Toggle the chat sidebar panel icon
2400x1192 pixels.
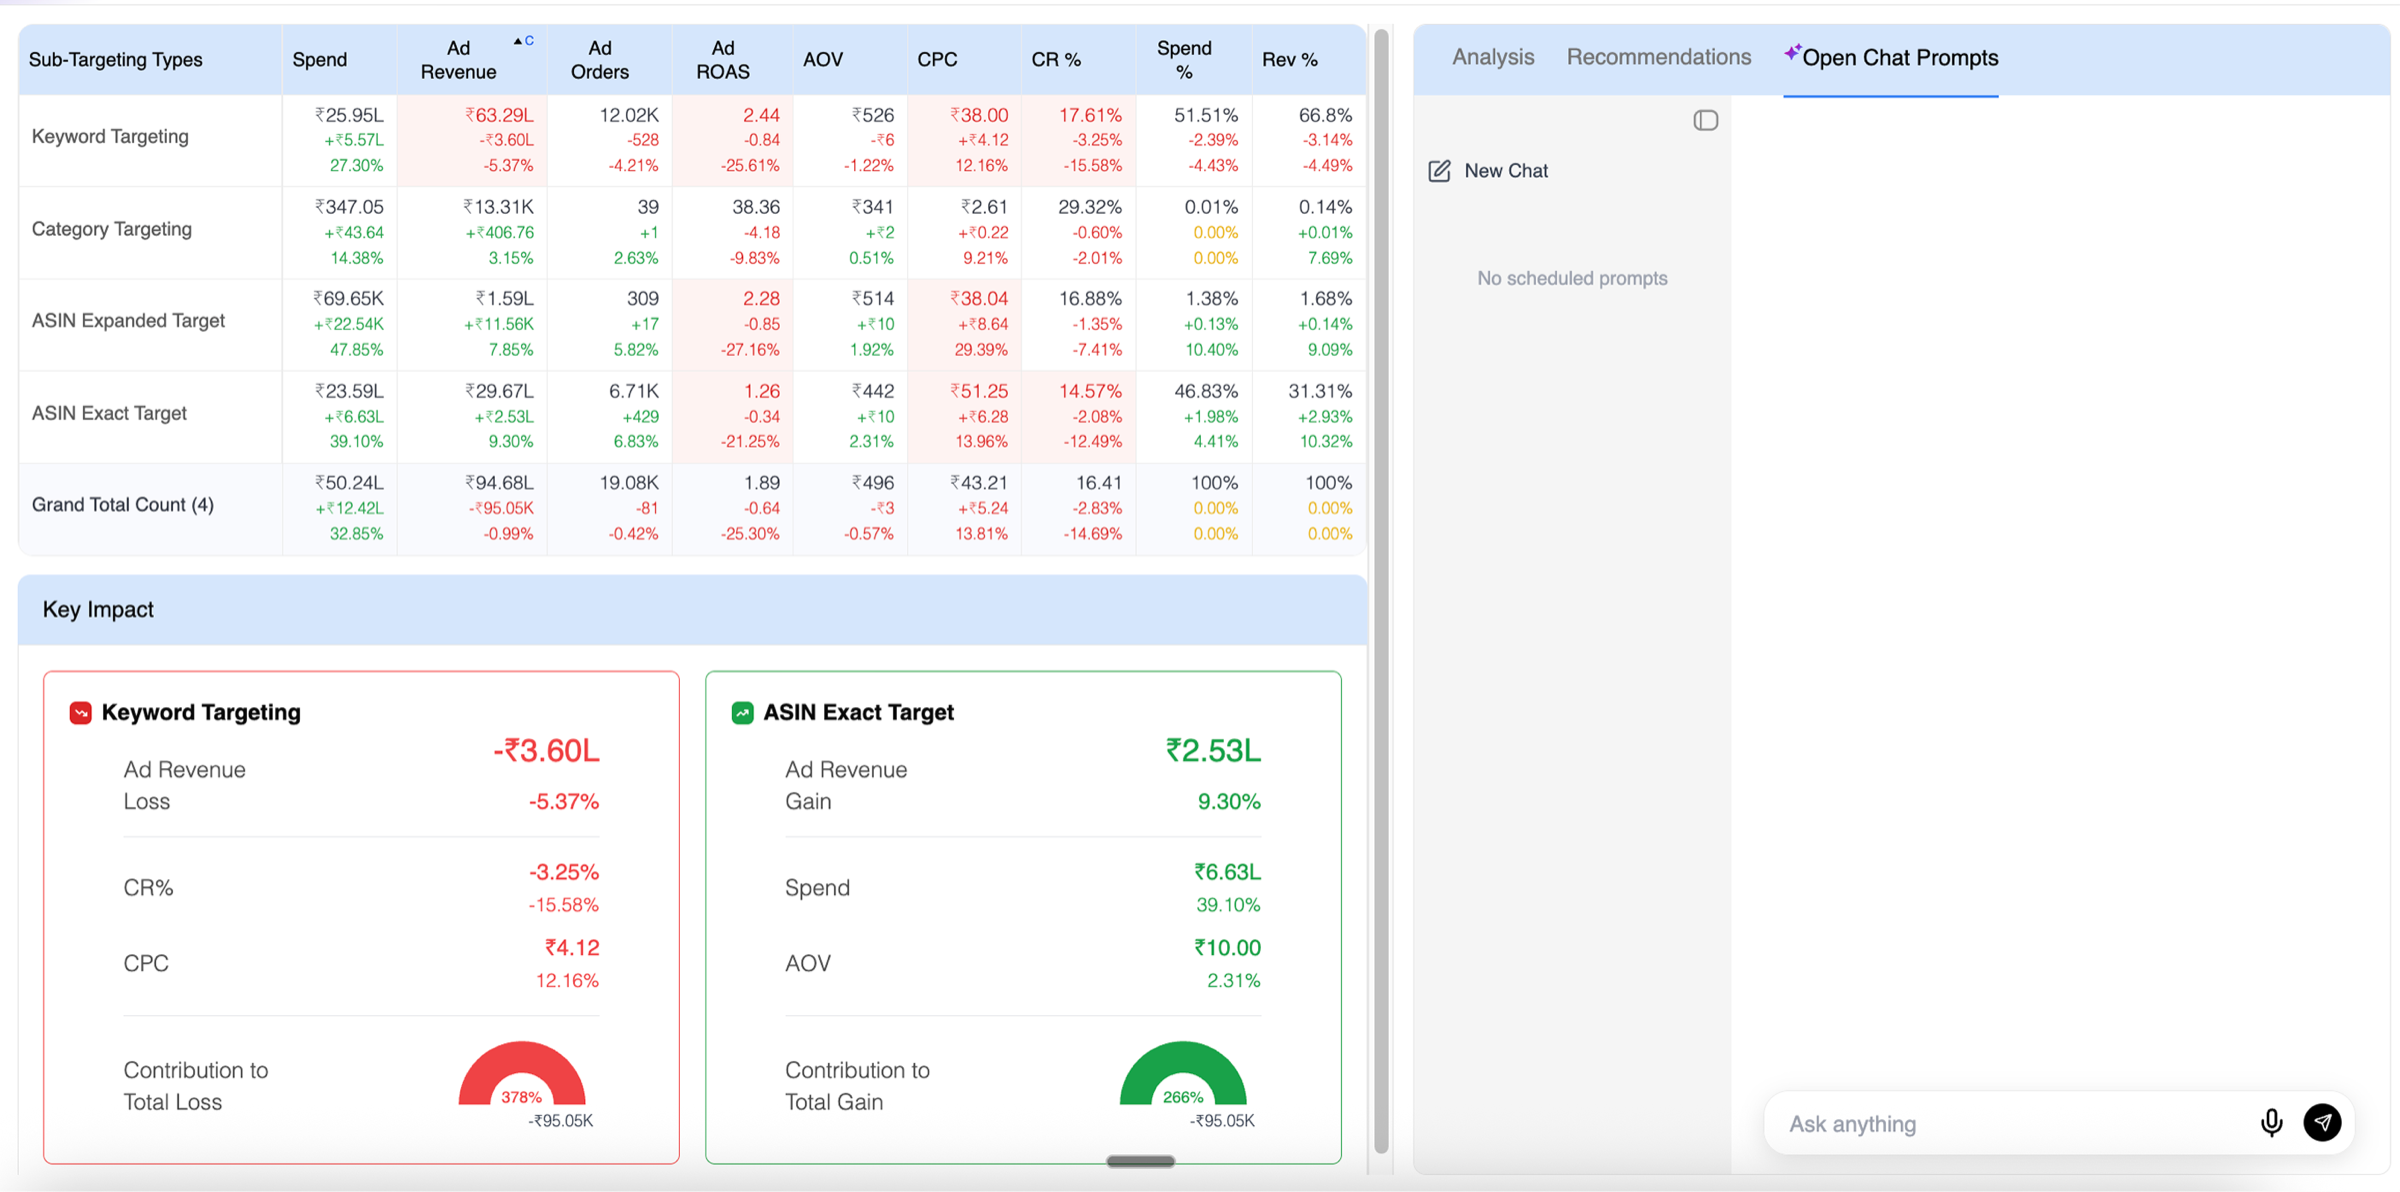point(1705,121)
